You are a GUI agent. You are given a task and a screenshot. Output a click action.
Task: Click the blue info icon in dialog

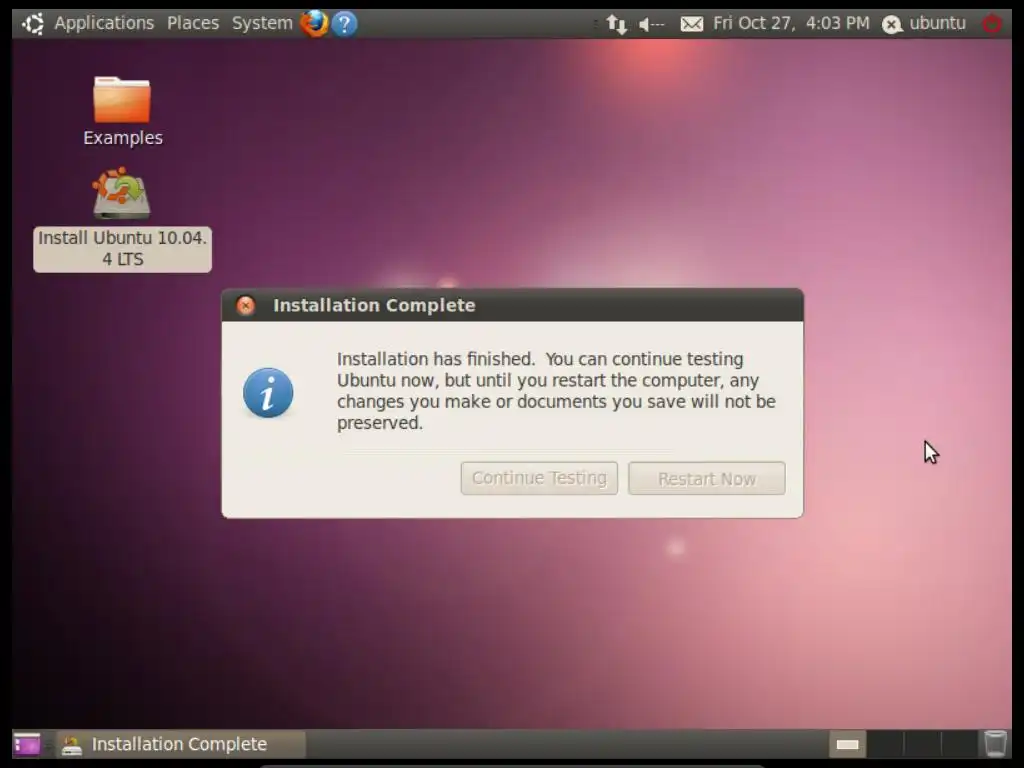(x=268, y=392)
